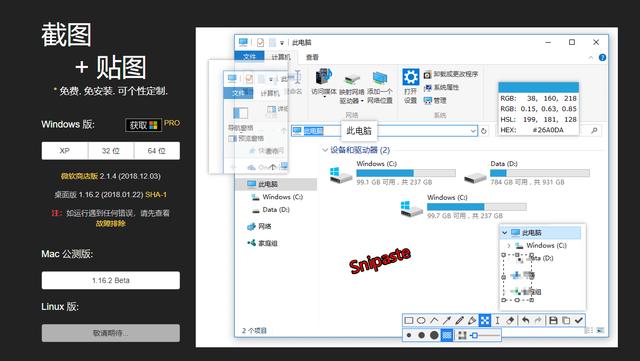Collapse the Devices and drives (2) group
Screen dimensions: 640x361
[325, 150]
